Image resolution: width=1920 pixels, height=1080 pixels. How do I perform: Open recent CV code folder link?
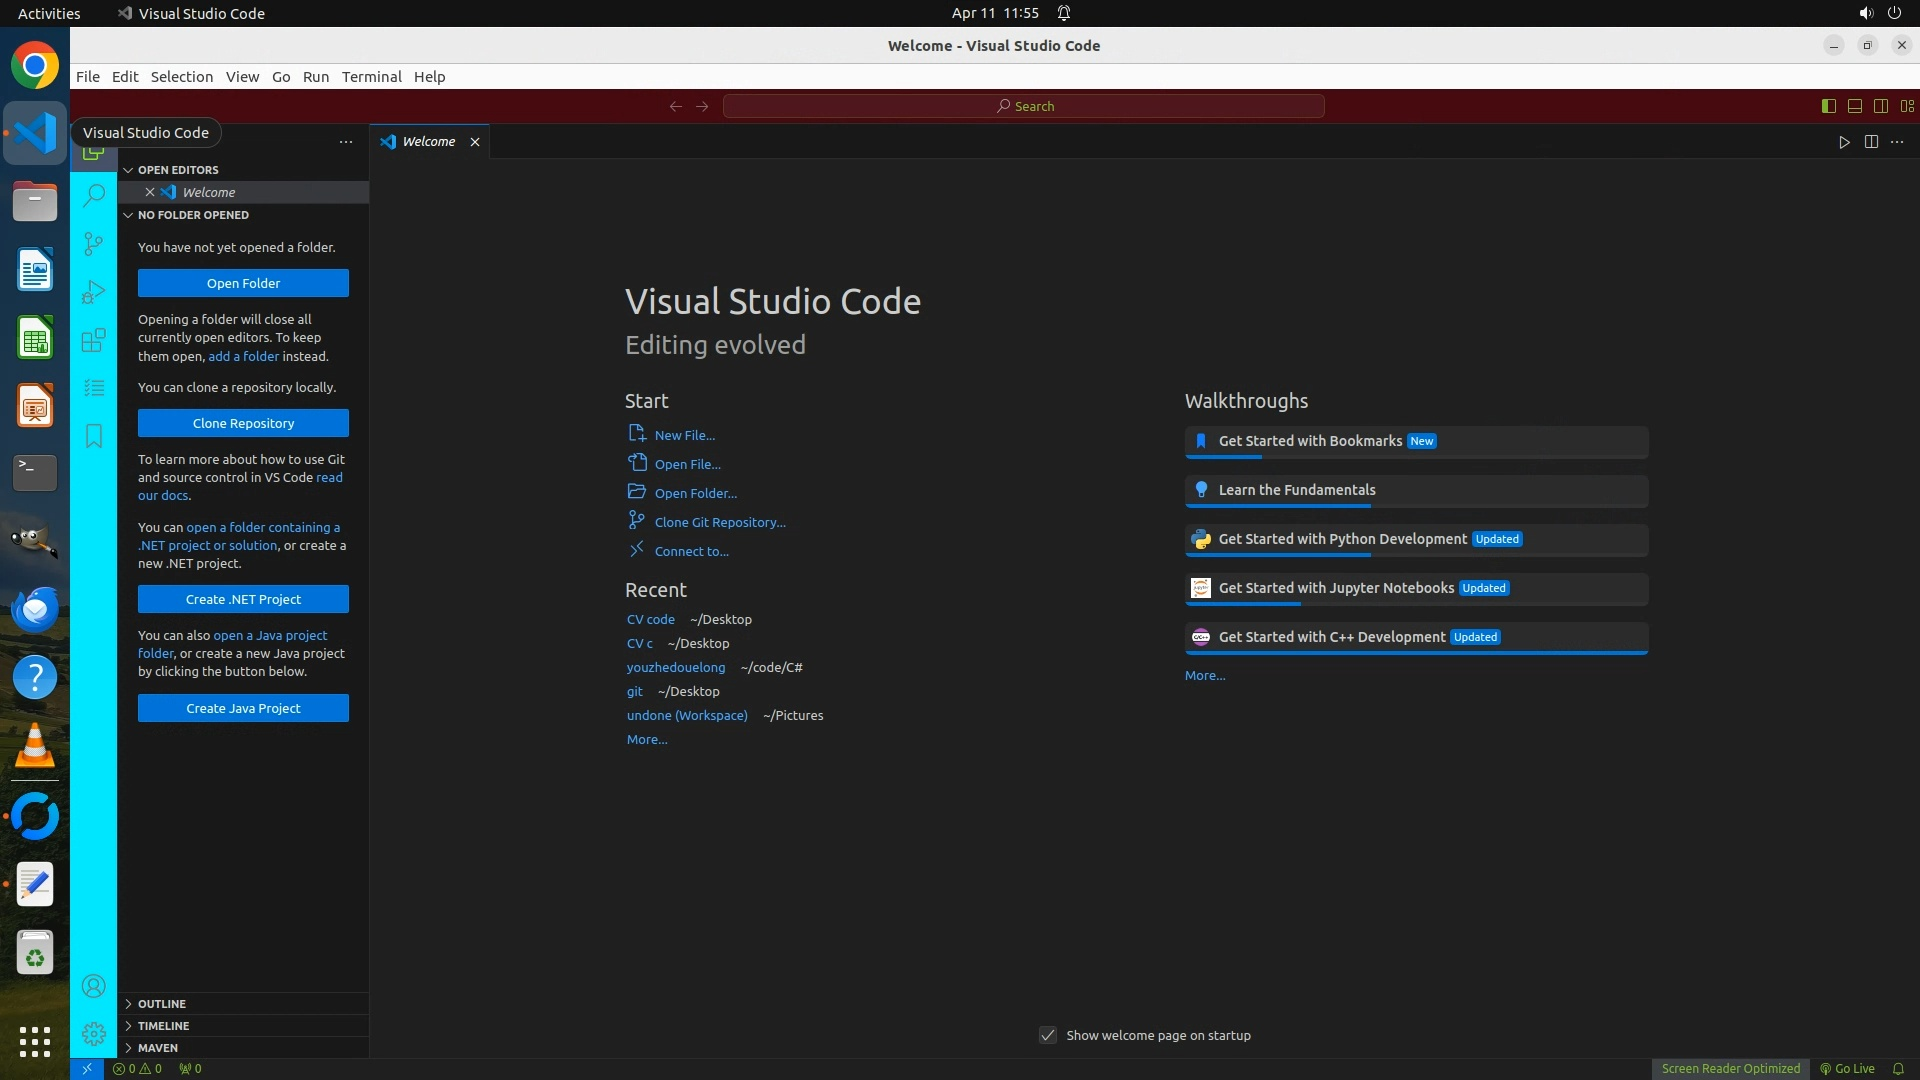[x=650, y=619]
